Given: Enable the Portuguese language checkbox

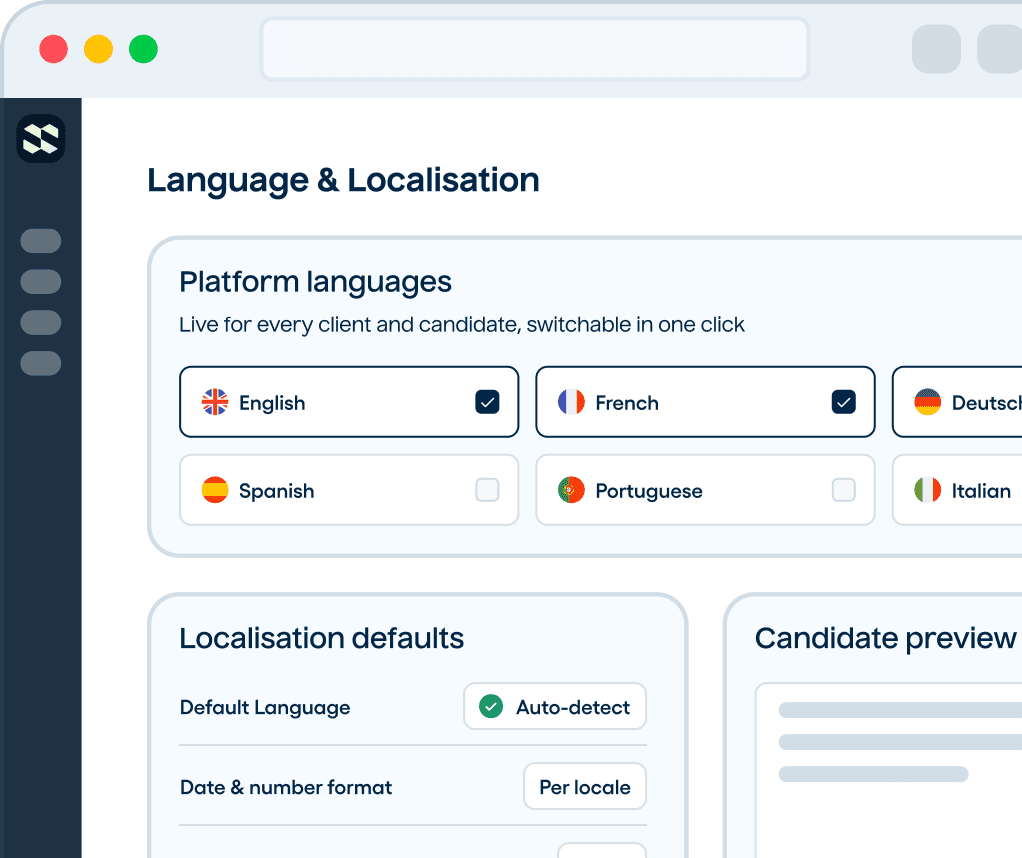Looking at the screenshot, I should tap(843, 490).
